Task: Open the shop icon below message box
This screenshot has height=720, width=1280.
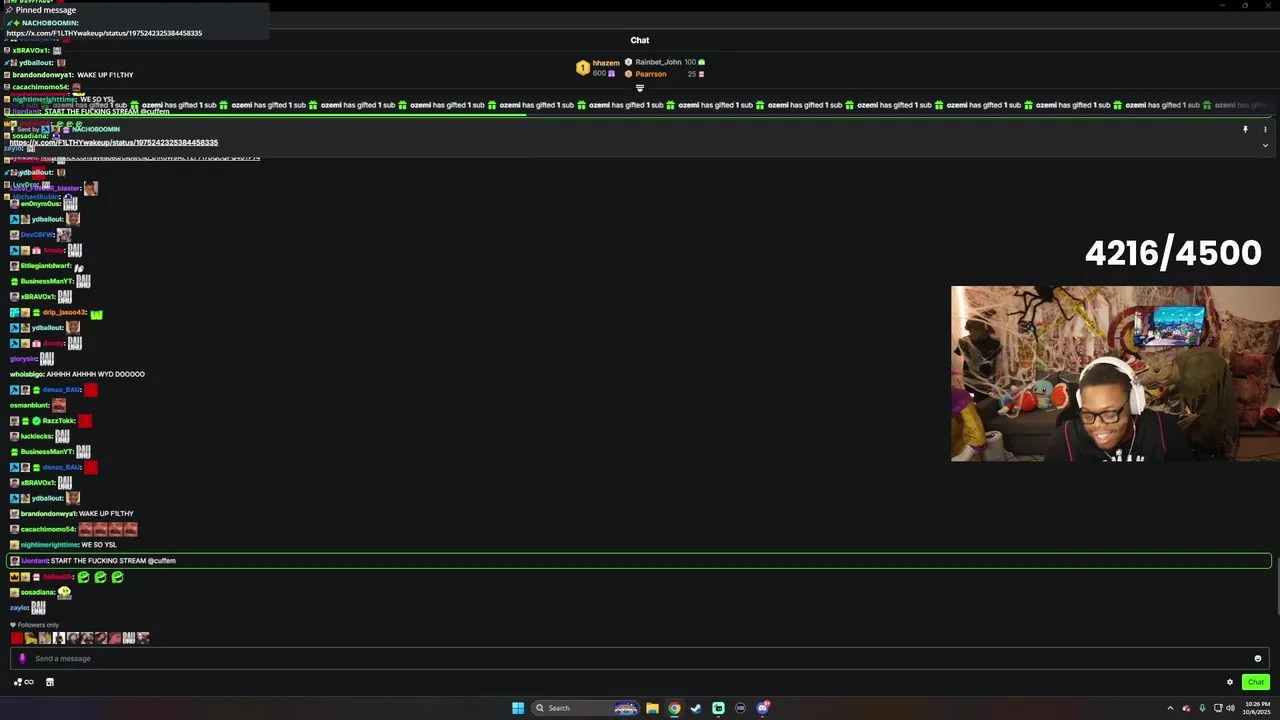Action: (x=50, y=682)
